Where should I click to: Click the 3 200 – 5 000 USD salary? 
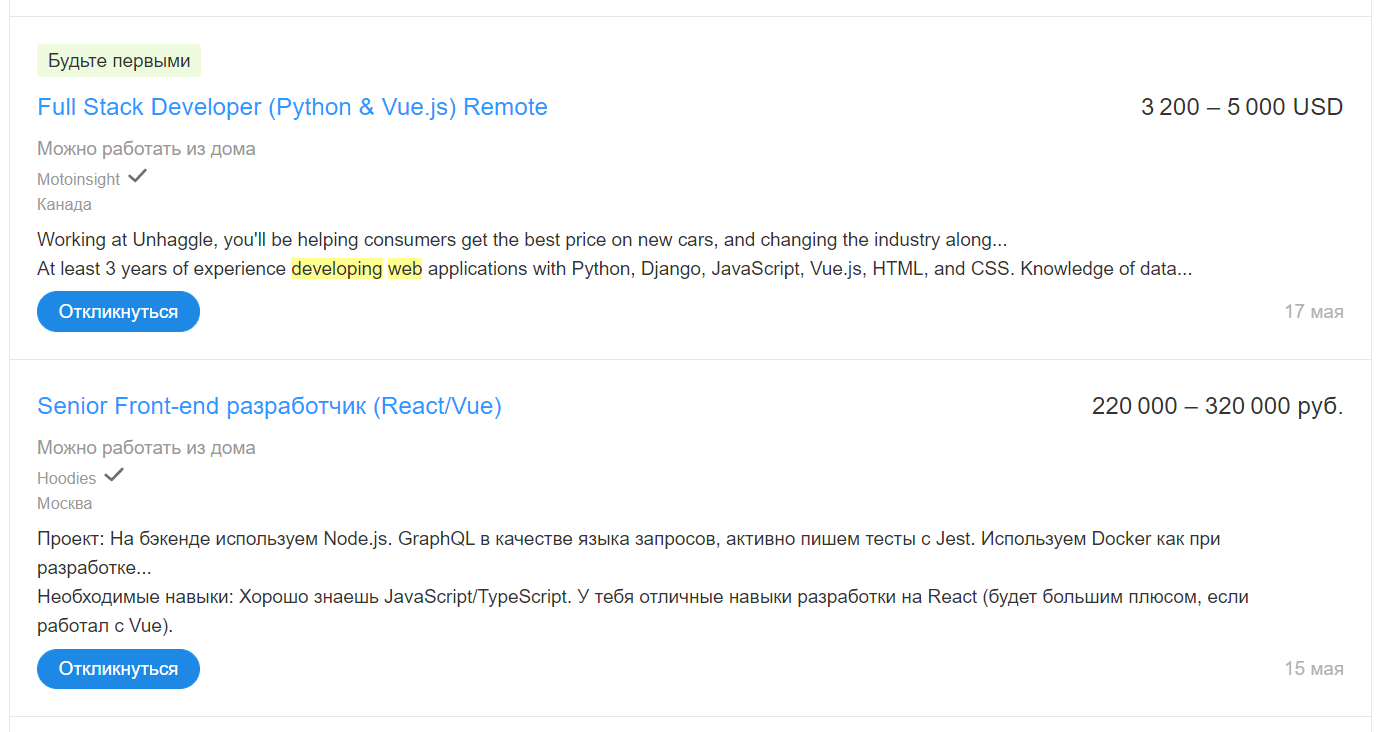[x=1241, y=107]
